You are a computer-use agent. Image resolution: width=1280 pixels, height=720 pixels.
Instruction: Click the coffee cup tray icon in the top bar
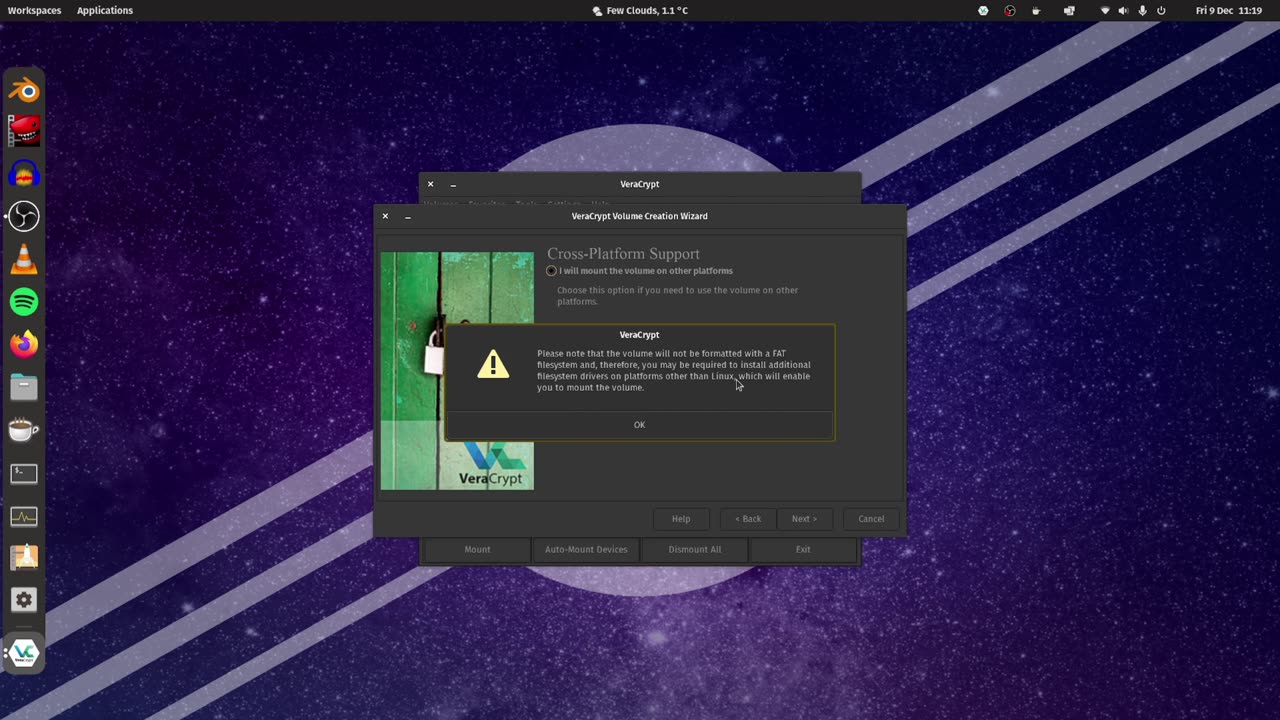click(x=1036, y=10)
